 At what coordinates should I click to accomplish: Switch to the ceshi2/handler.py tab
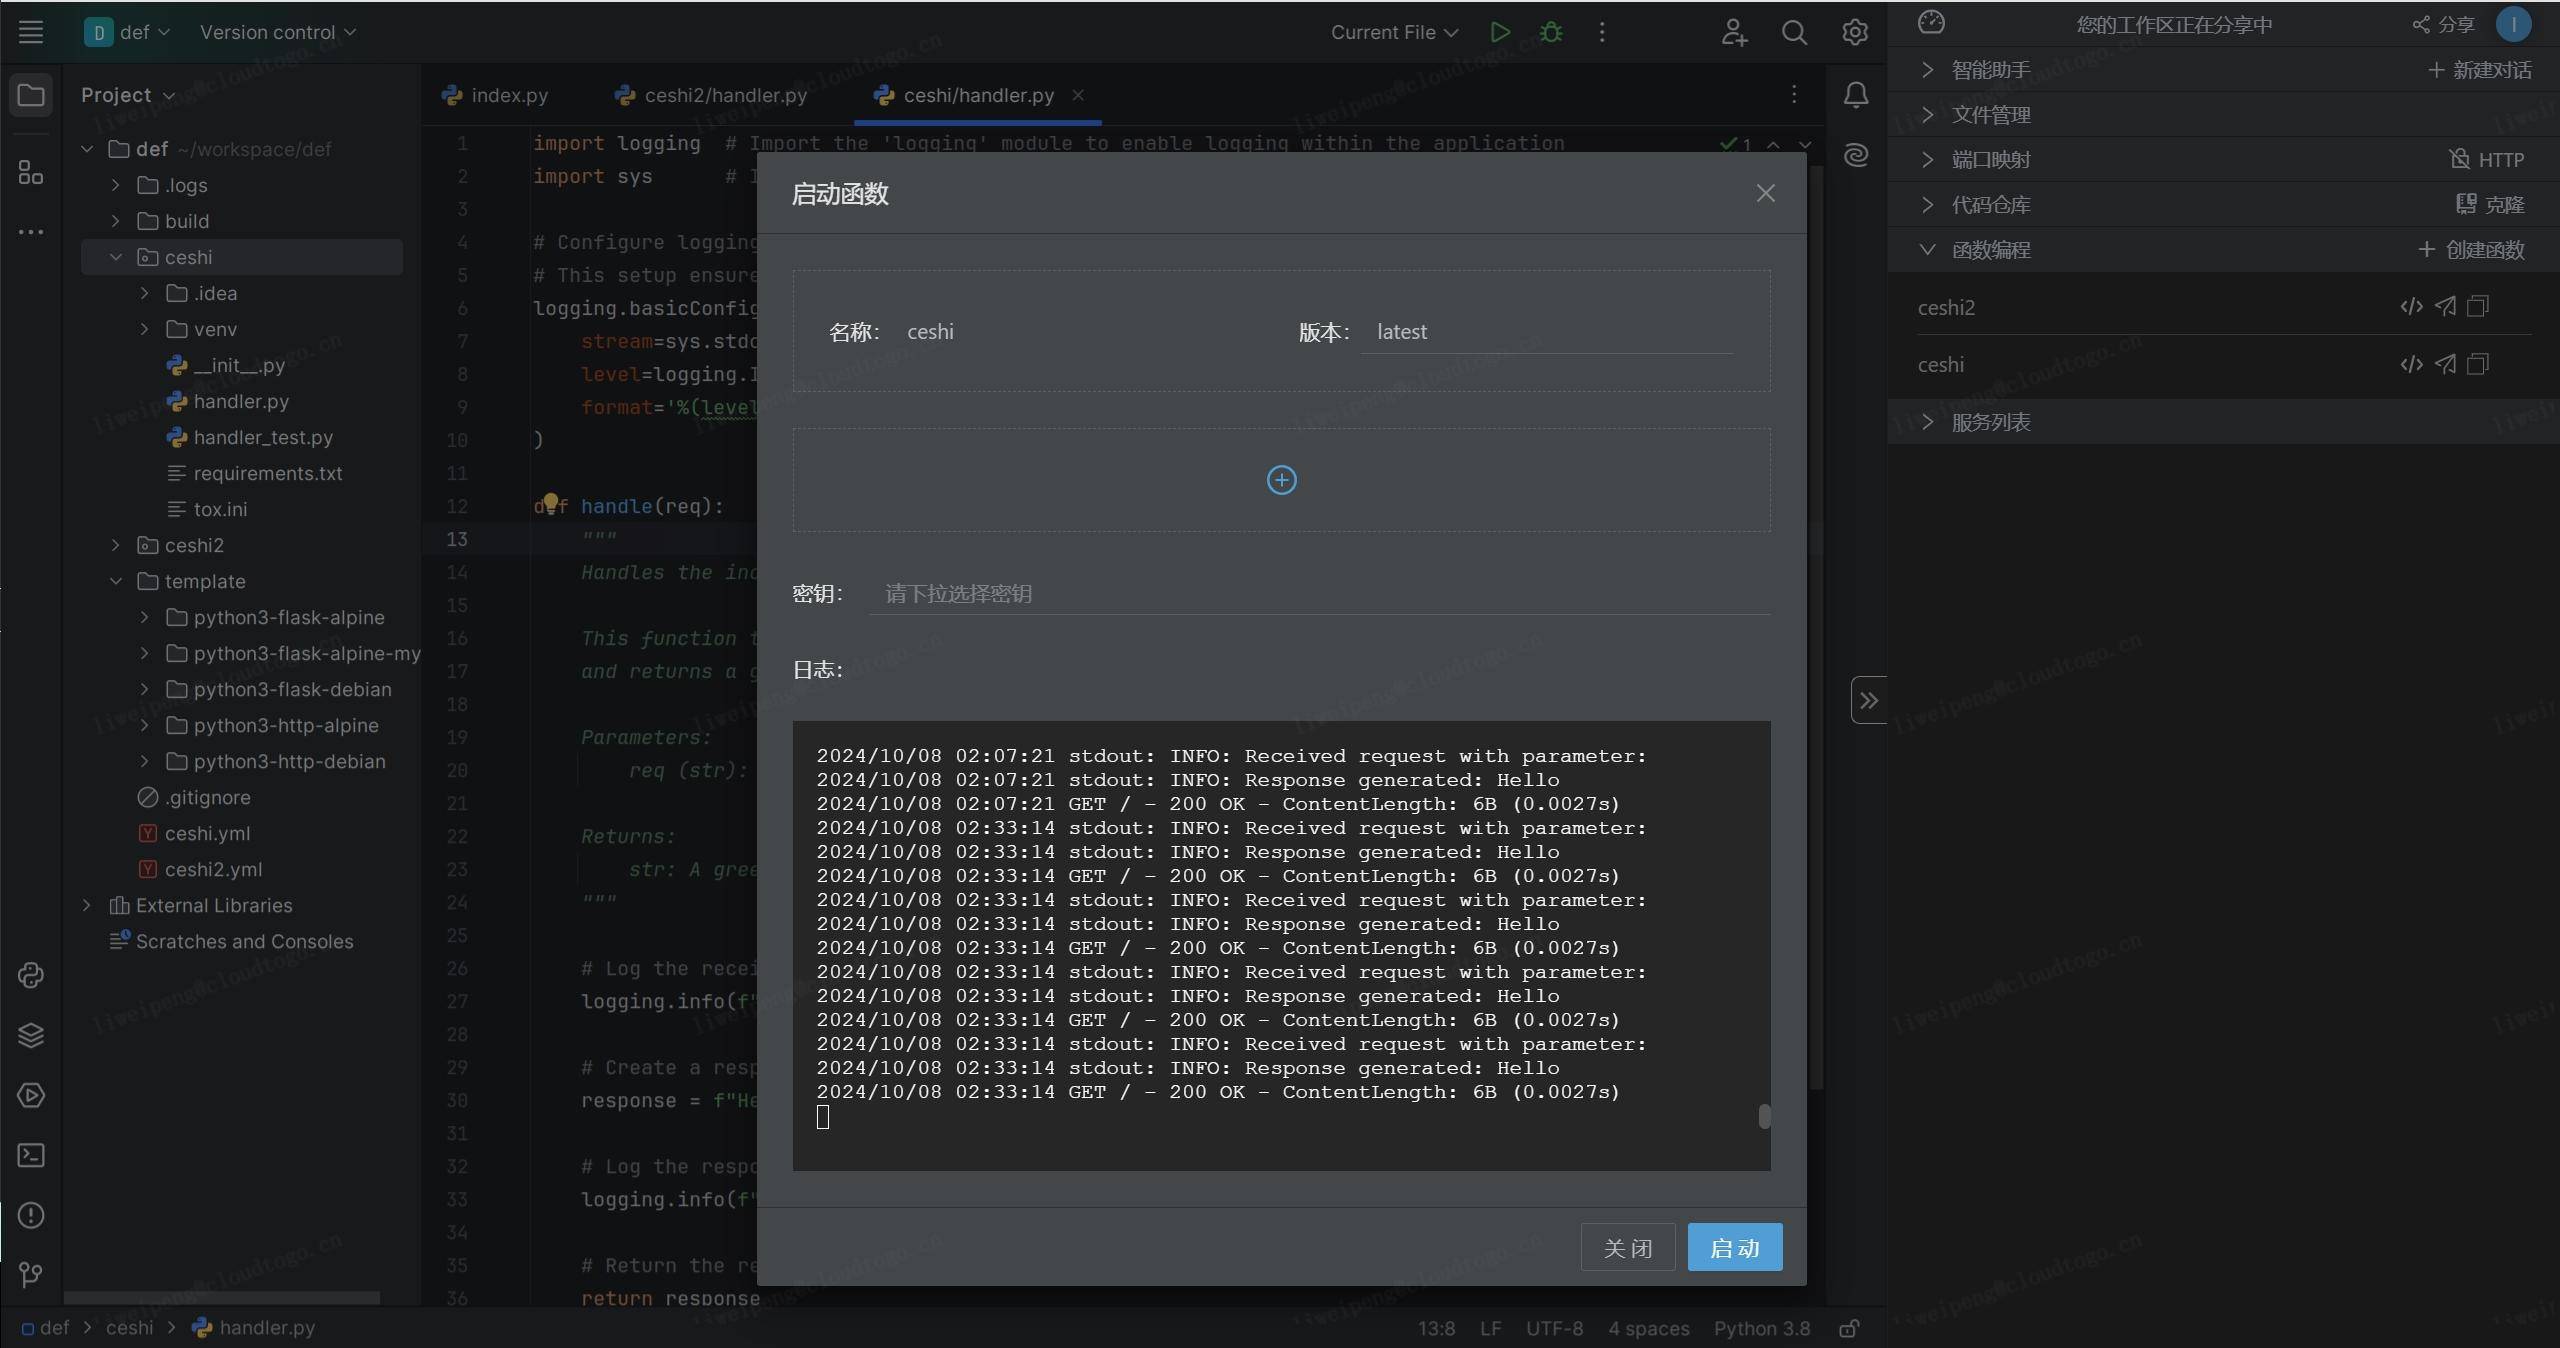tap(711, 95)
